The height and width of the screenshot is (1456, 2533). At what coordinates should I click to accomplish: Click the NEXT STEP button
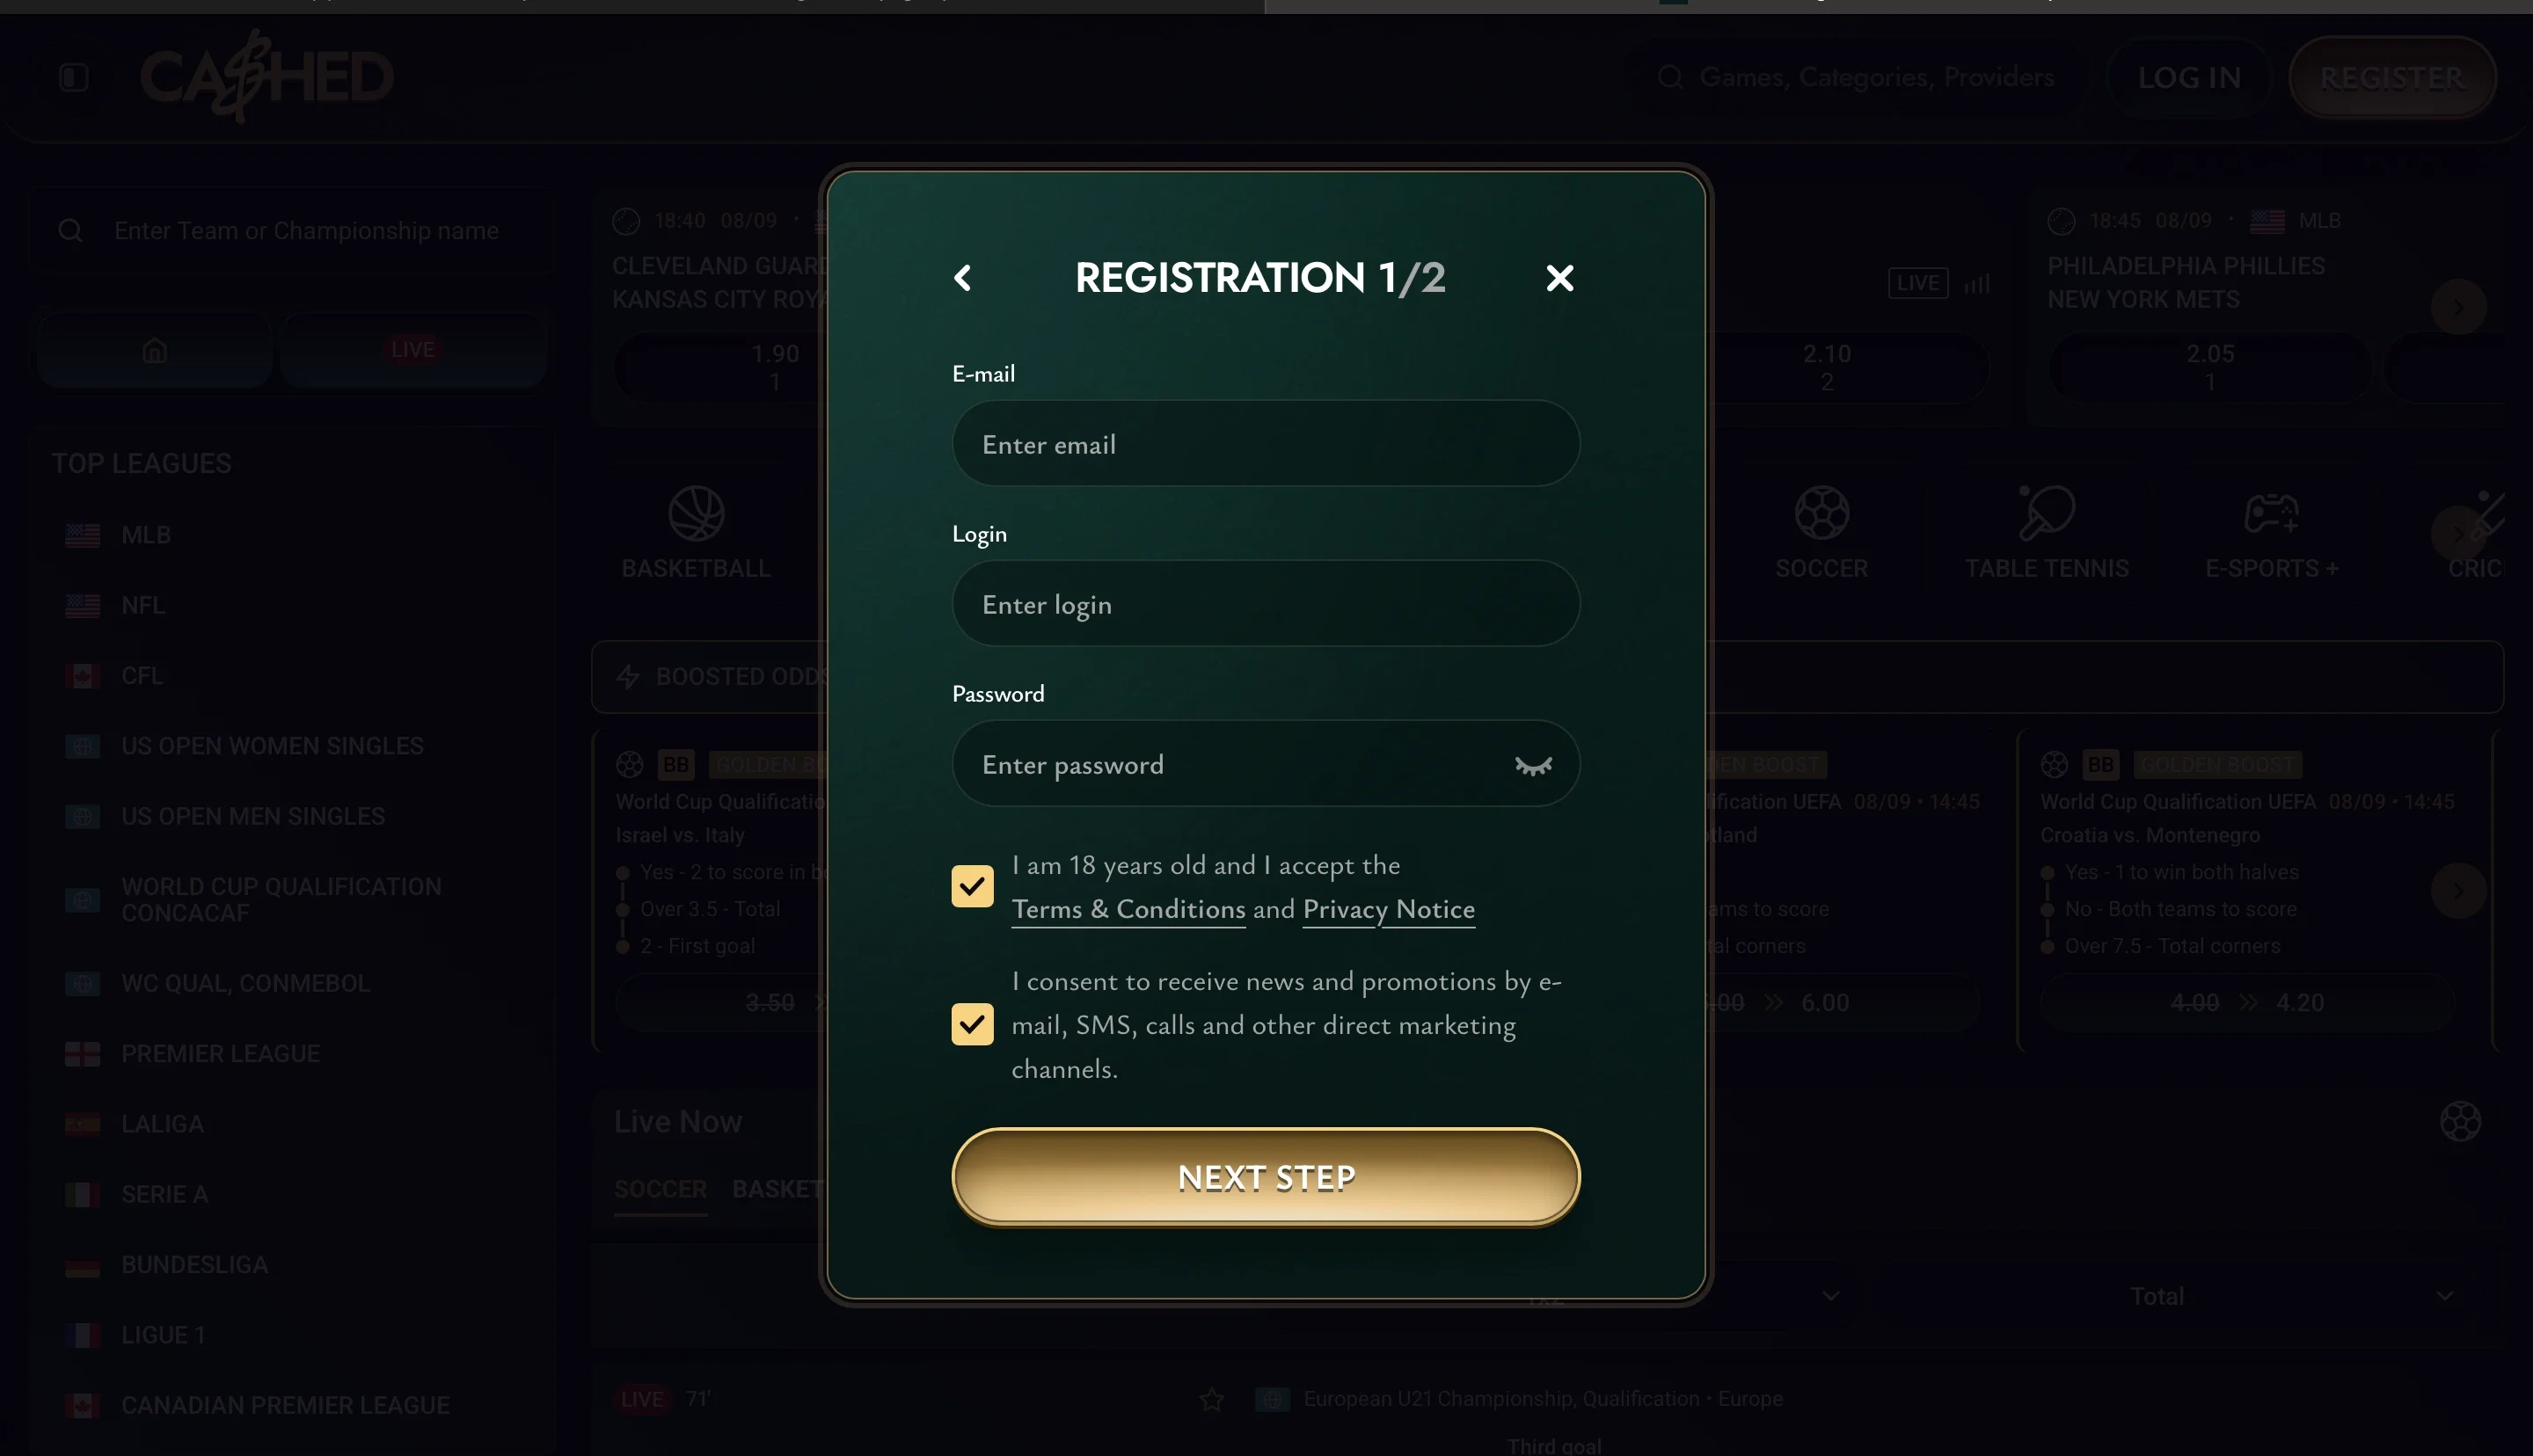[x=1266, y=1177]
